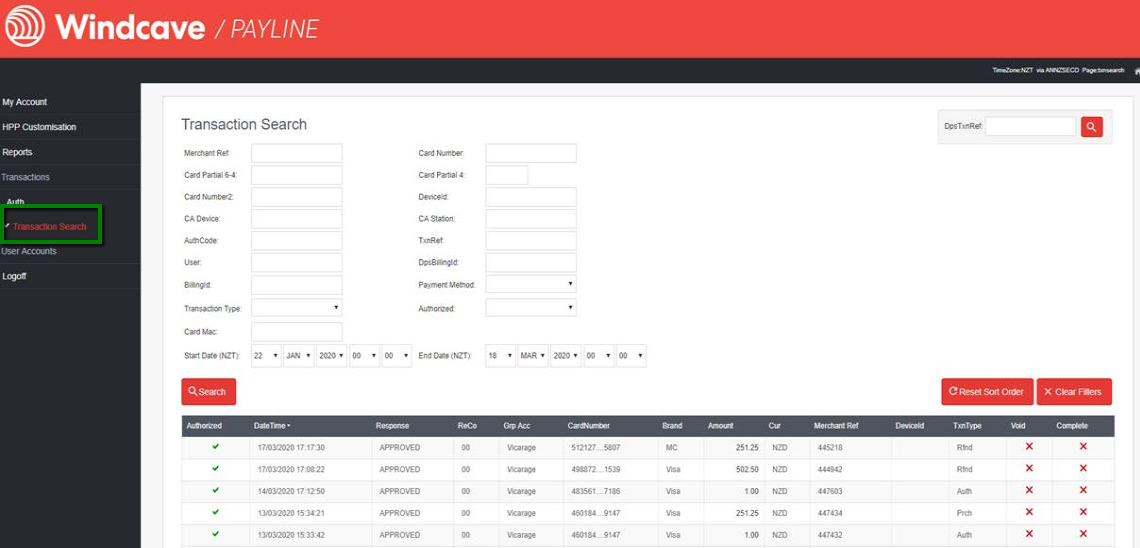Click the red Search button

tap(209, 392)
